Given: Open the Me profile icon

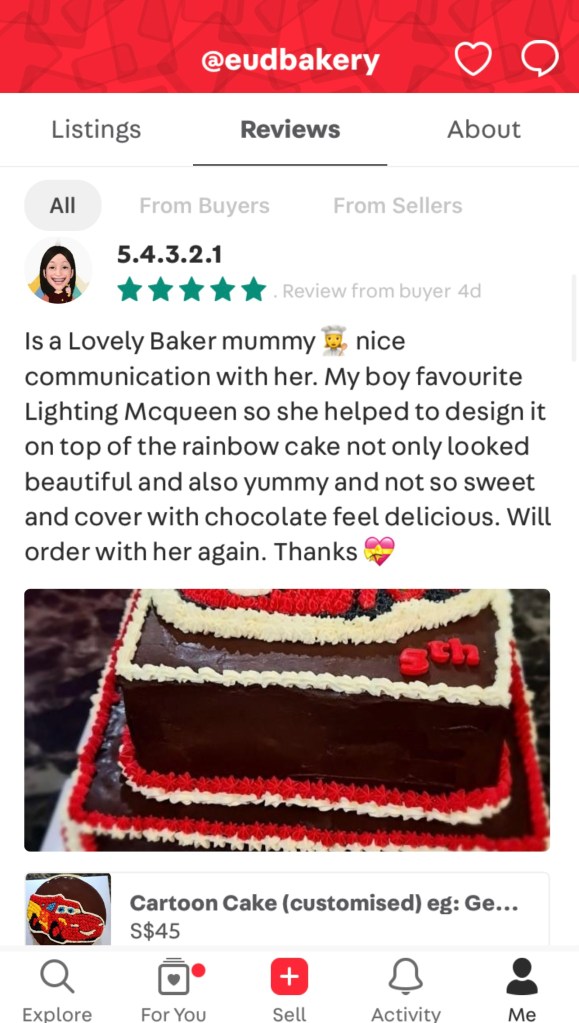Looking at the screenshot, I should coord(522,977).
